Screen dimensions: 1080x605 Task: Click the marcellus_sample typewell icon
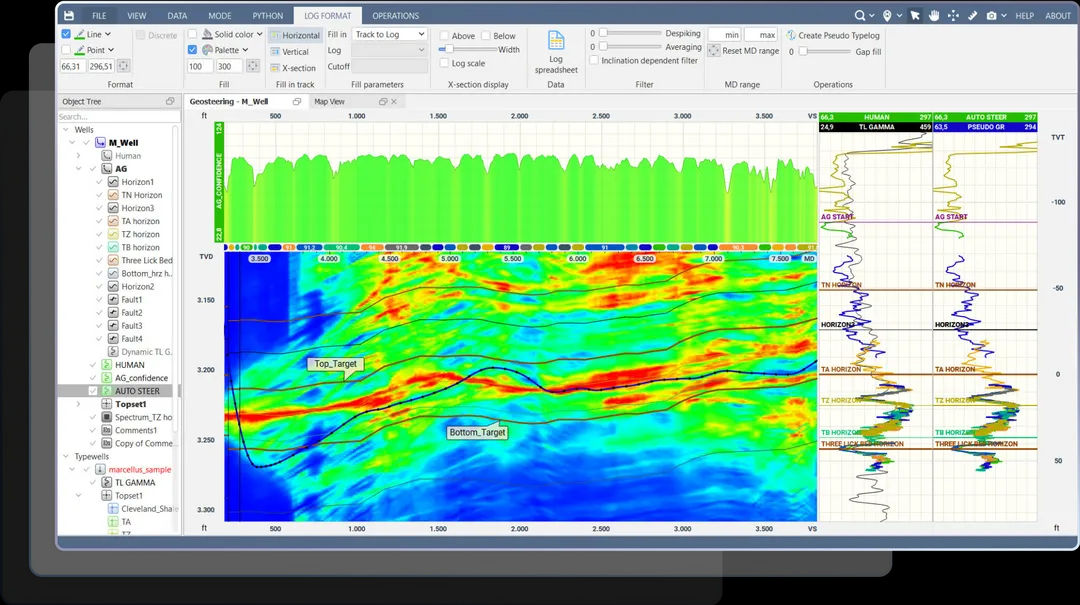click(x=101, y=469)
